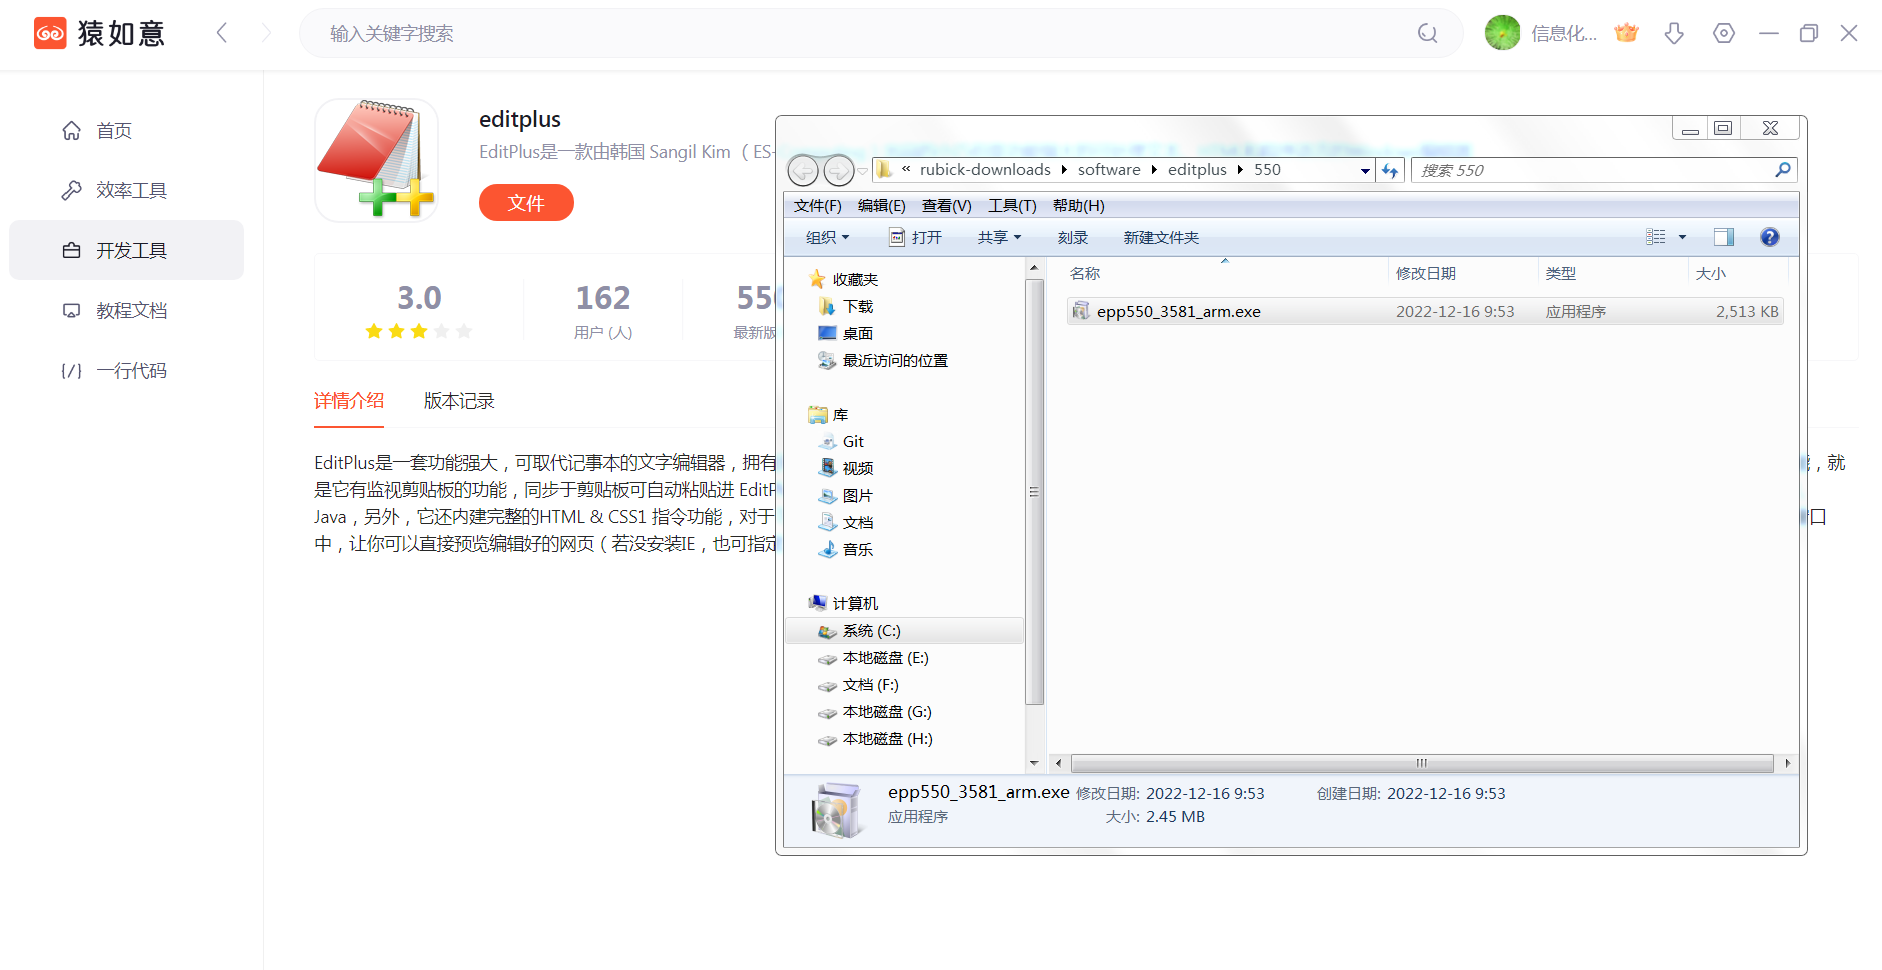Screen dimensions: 1882x970
Task: Open the 编辑(E) menu
Action: pos(882,206)
